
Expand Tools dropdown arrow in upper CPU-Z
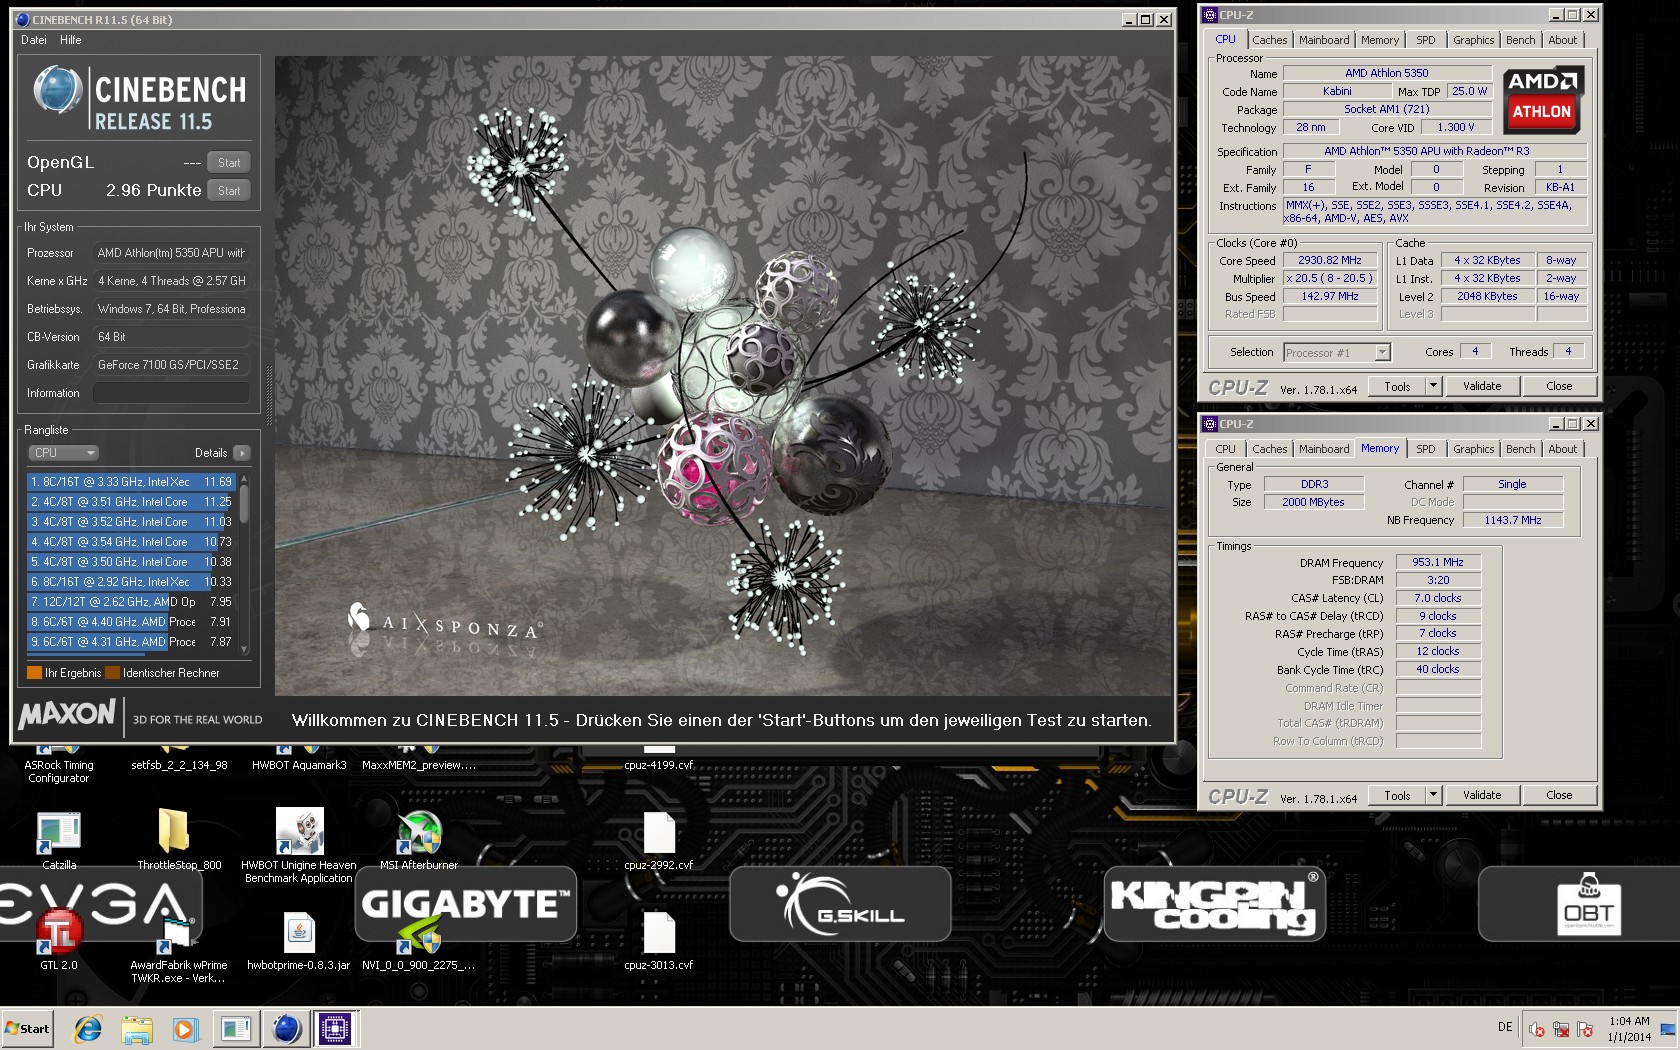(1433, 386)
